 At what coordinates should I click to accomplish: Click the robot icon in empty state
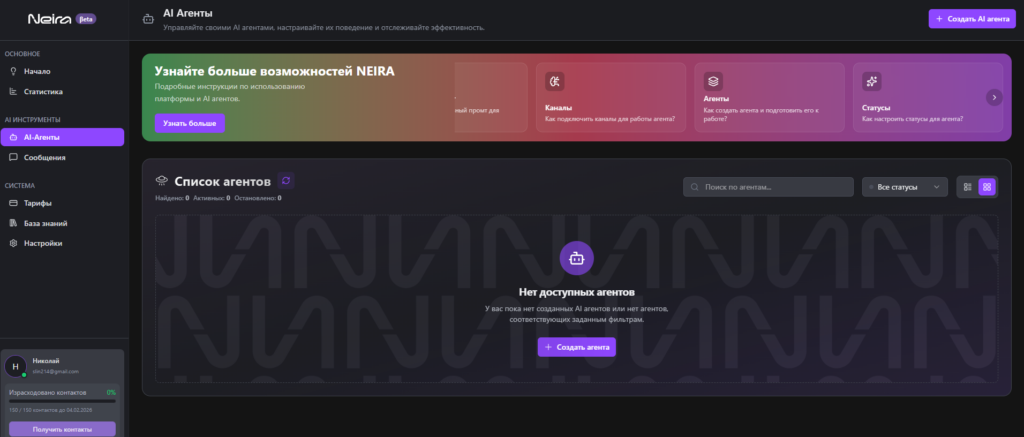click(577, 259)
